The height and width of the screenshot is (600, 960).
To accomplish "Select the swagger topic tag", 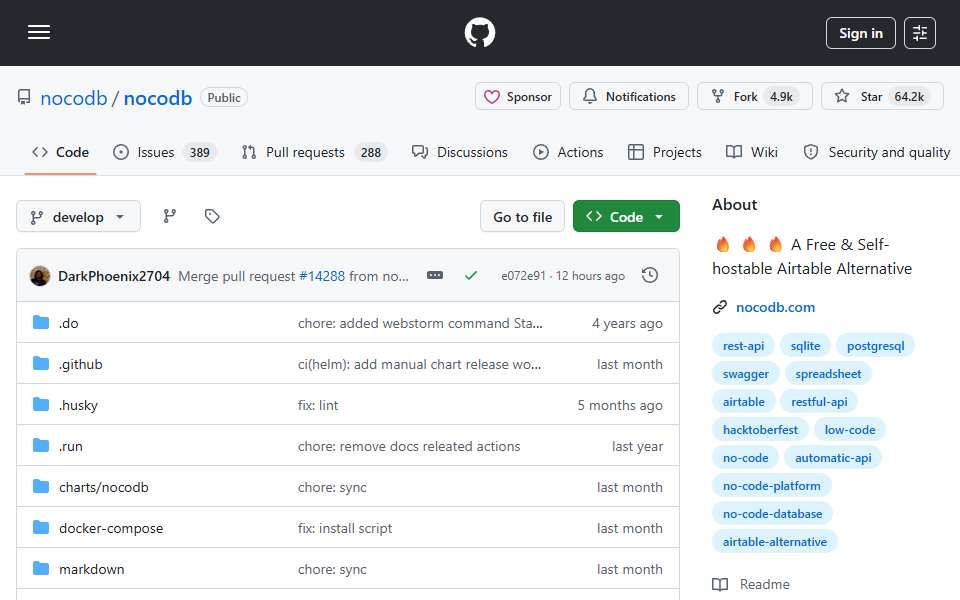I will coord(745,374).
